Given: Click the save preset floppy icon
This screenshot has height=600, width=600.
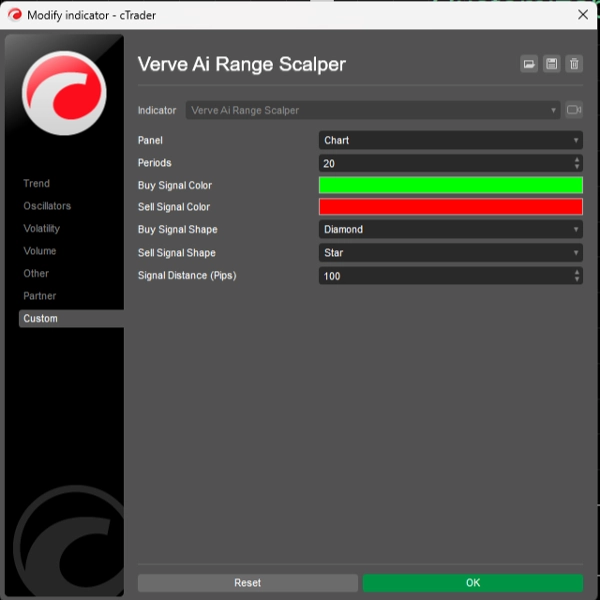Looking at the screenshot, I should click(x=551, y=64).
